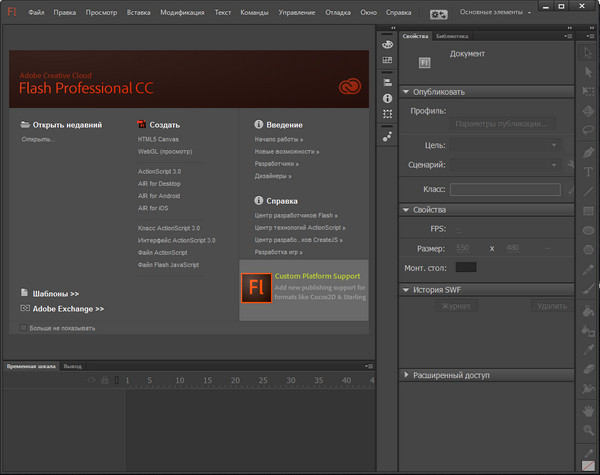Check 'Больше не показывать' checkbox
This screenshot has width=600, height=475.
click(x=23, y=328)
